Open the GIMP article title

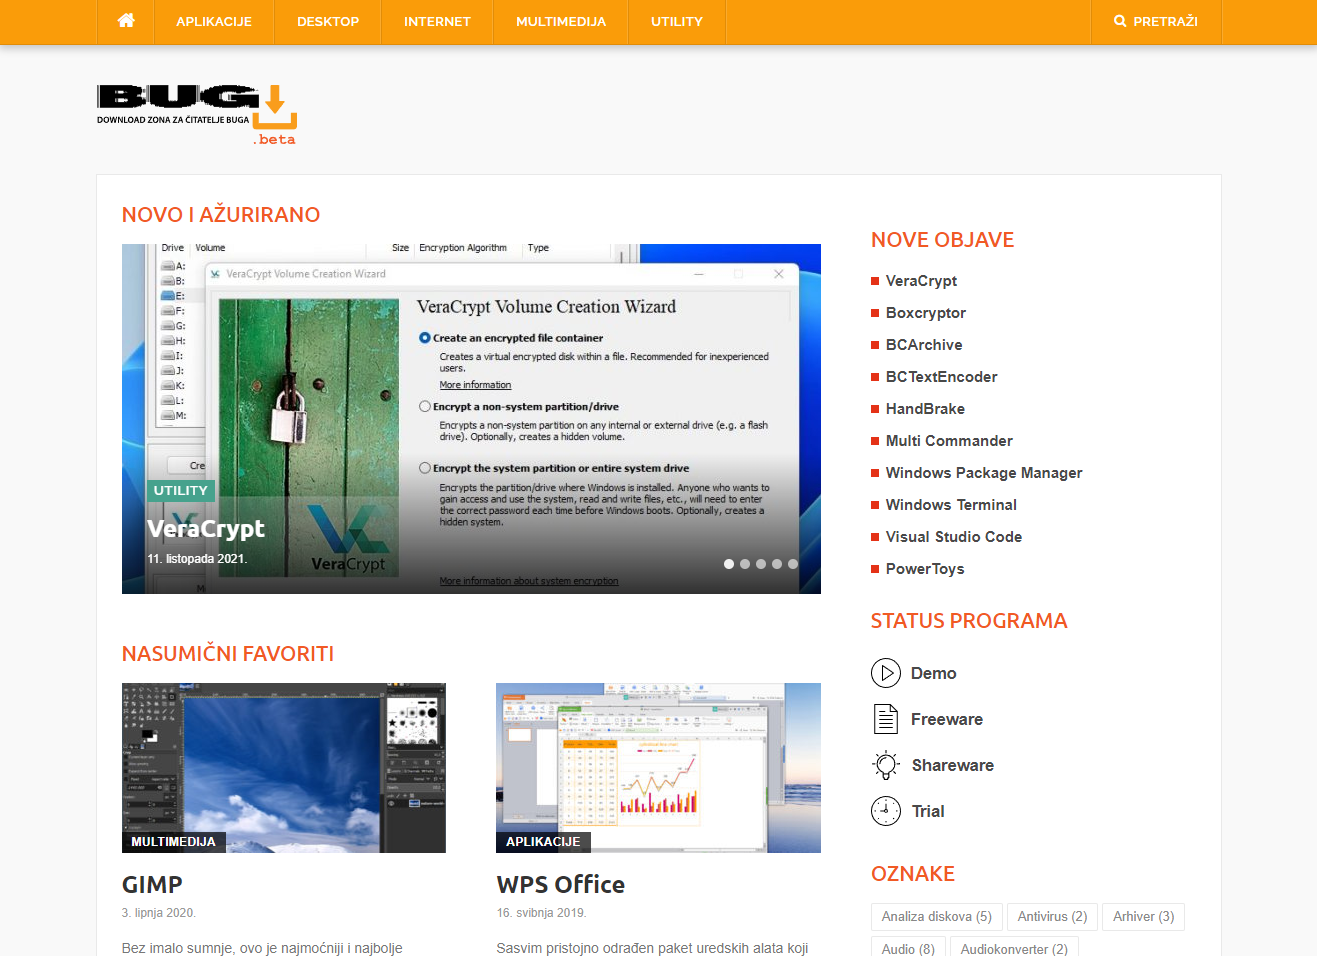152,885
